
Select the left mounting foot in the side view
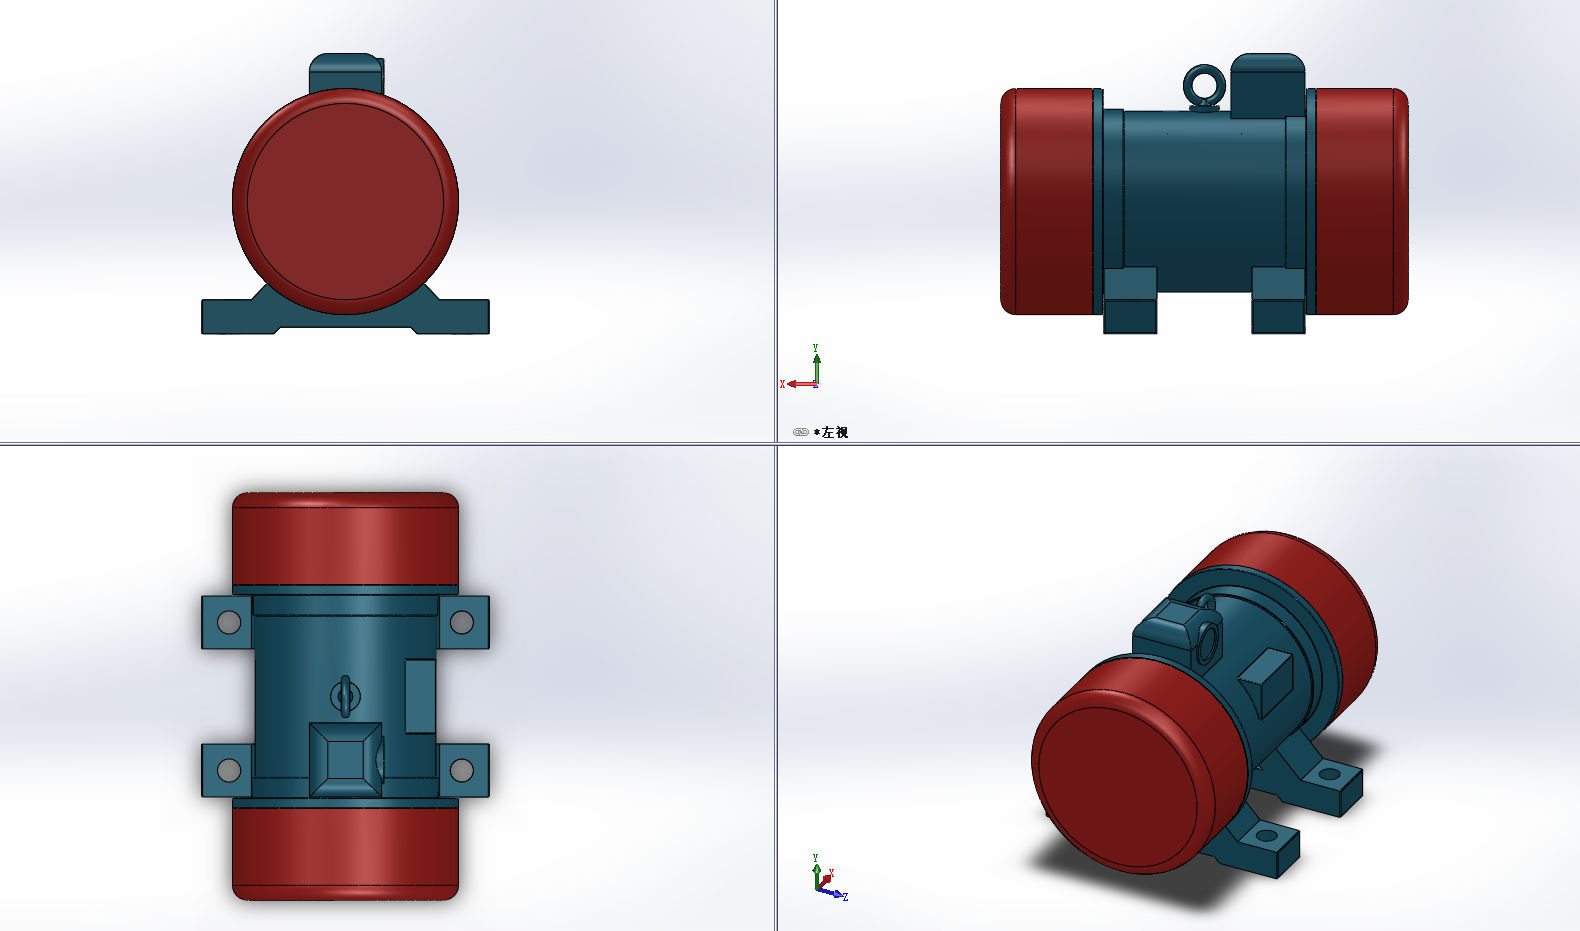click(x=1130, y=300)
